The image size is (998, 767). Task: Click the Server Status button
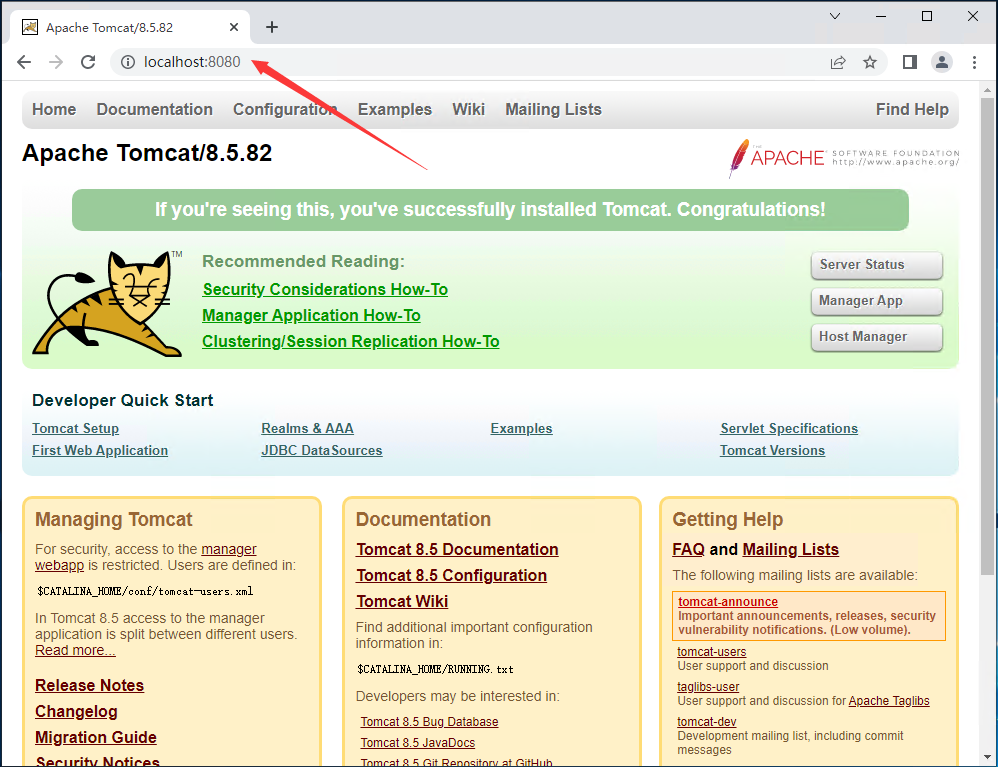click(x=876, y=265)
